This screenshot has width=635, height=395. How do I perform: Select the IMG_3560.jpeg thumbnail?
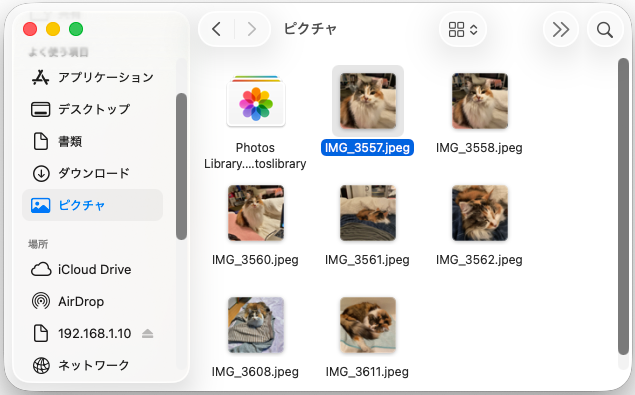point(256,213)
